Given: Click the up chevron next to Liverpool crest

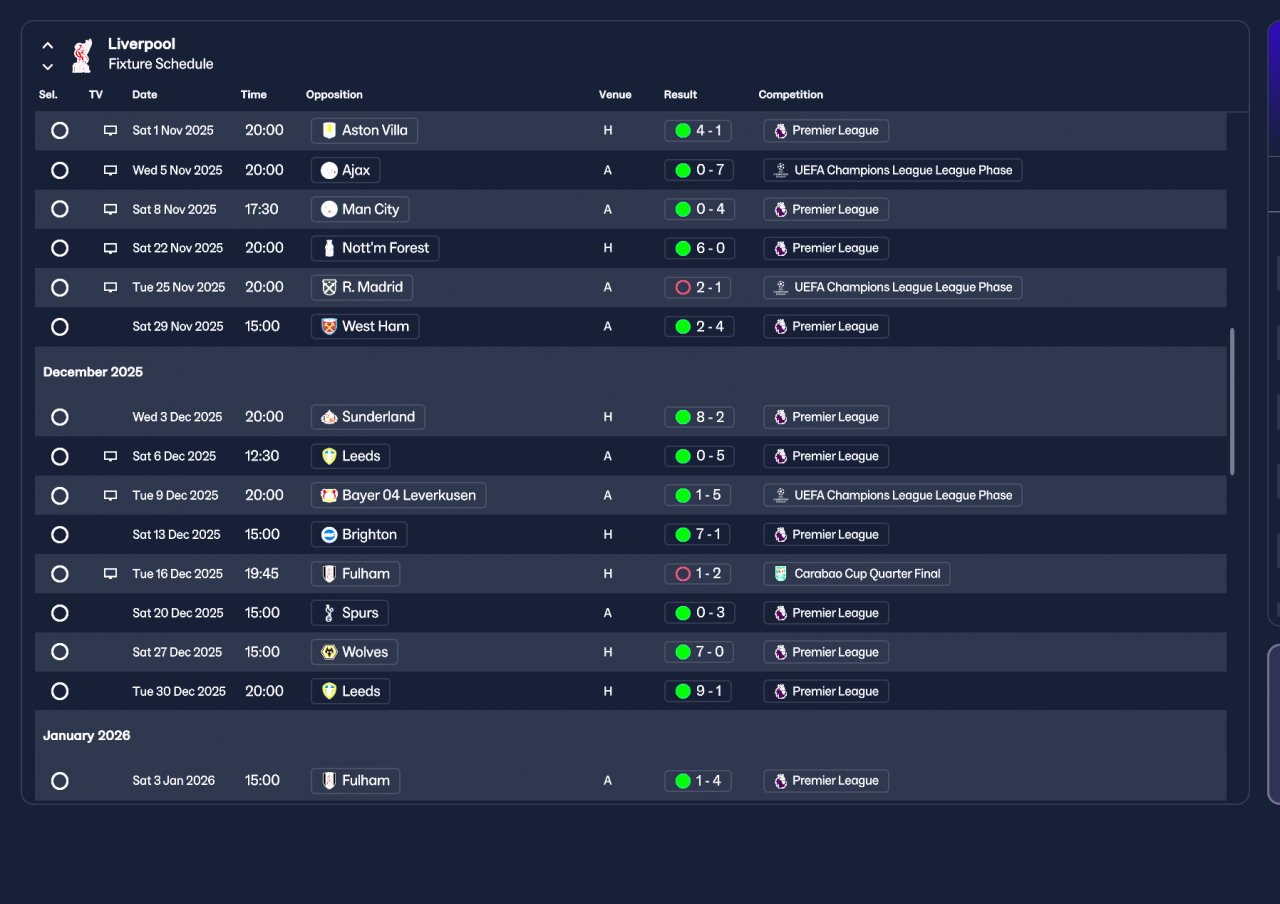Looking at the screenshot, I should 48,45.
